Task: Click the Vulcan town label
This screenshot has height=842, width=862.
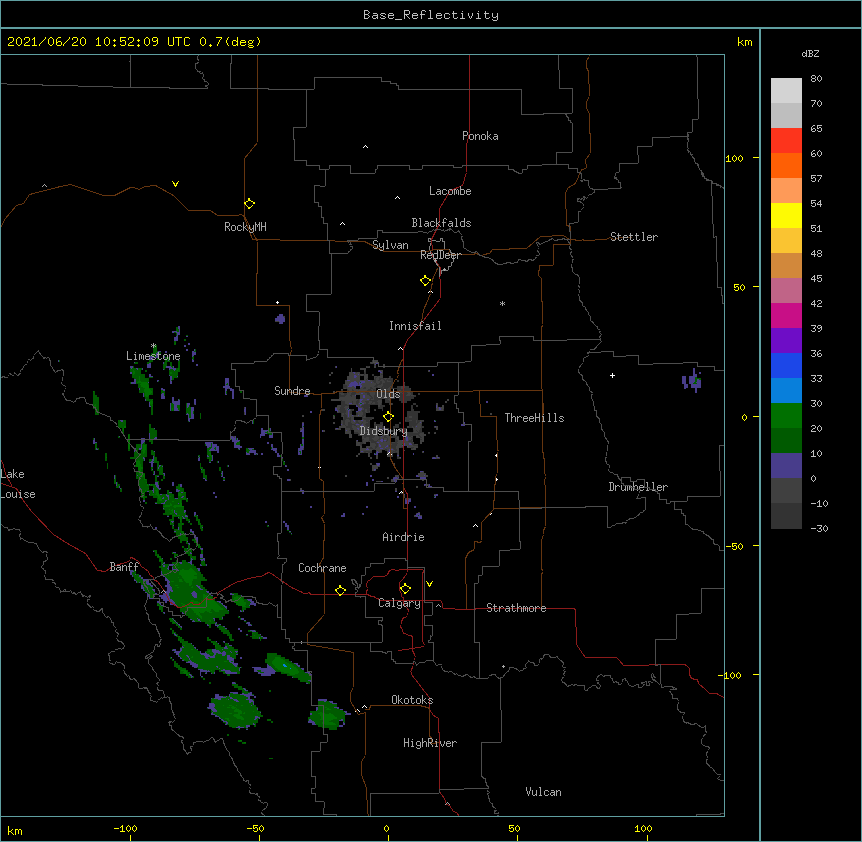Action: click(x=543, y=792)
